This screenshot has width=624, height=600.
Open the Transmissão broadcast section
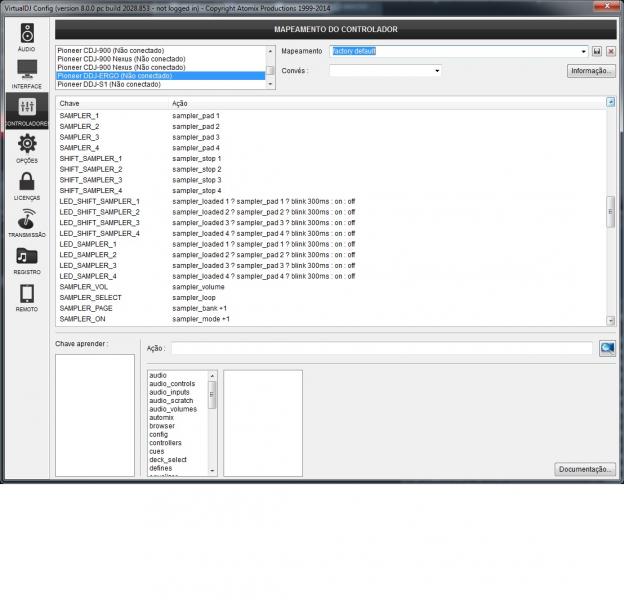[27, 221]
